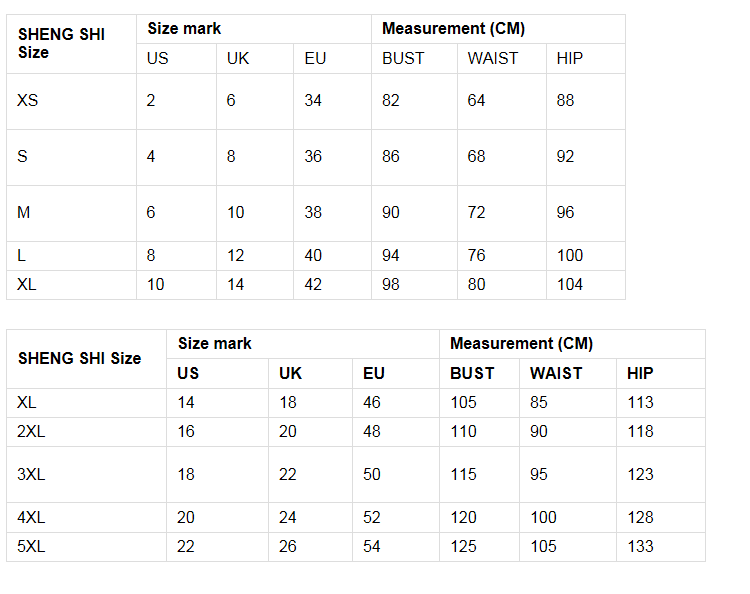Click the bold WAIST header in bottom table
Image resolution: width=750 pixels, height=594 pixels.
coord(556,374)
